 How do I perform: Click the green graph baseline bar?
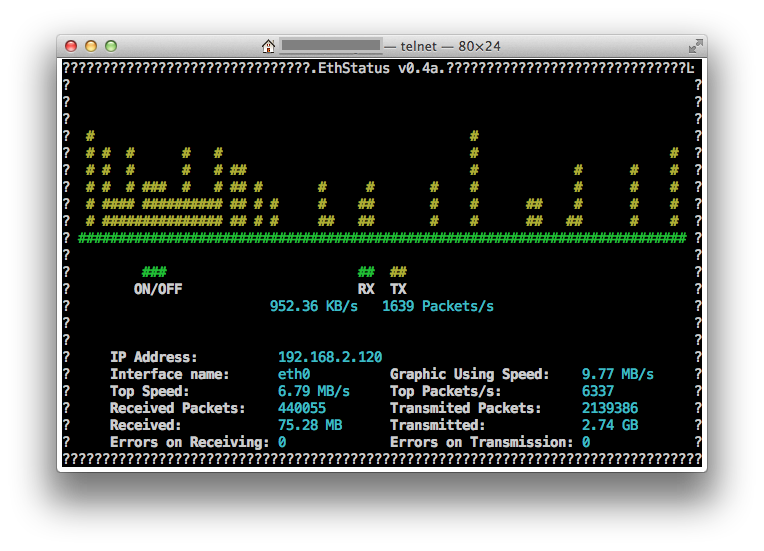pos(382,238)
